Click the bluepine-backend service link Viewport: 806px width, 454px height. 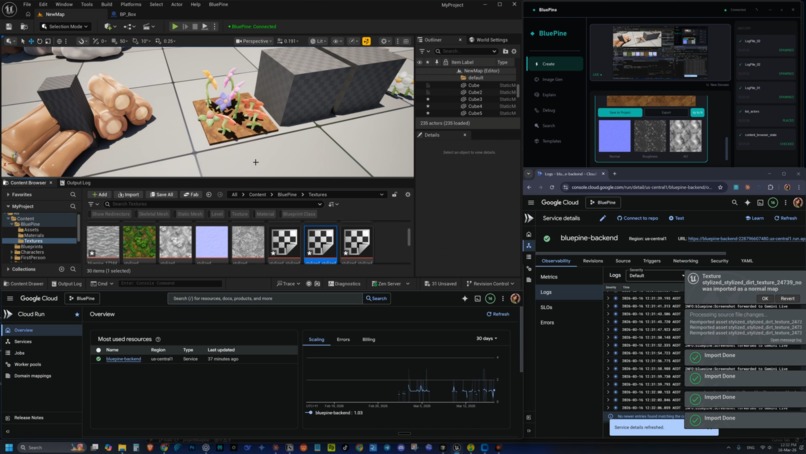(x=123, y=359)
